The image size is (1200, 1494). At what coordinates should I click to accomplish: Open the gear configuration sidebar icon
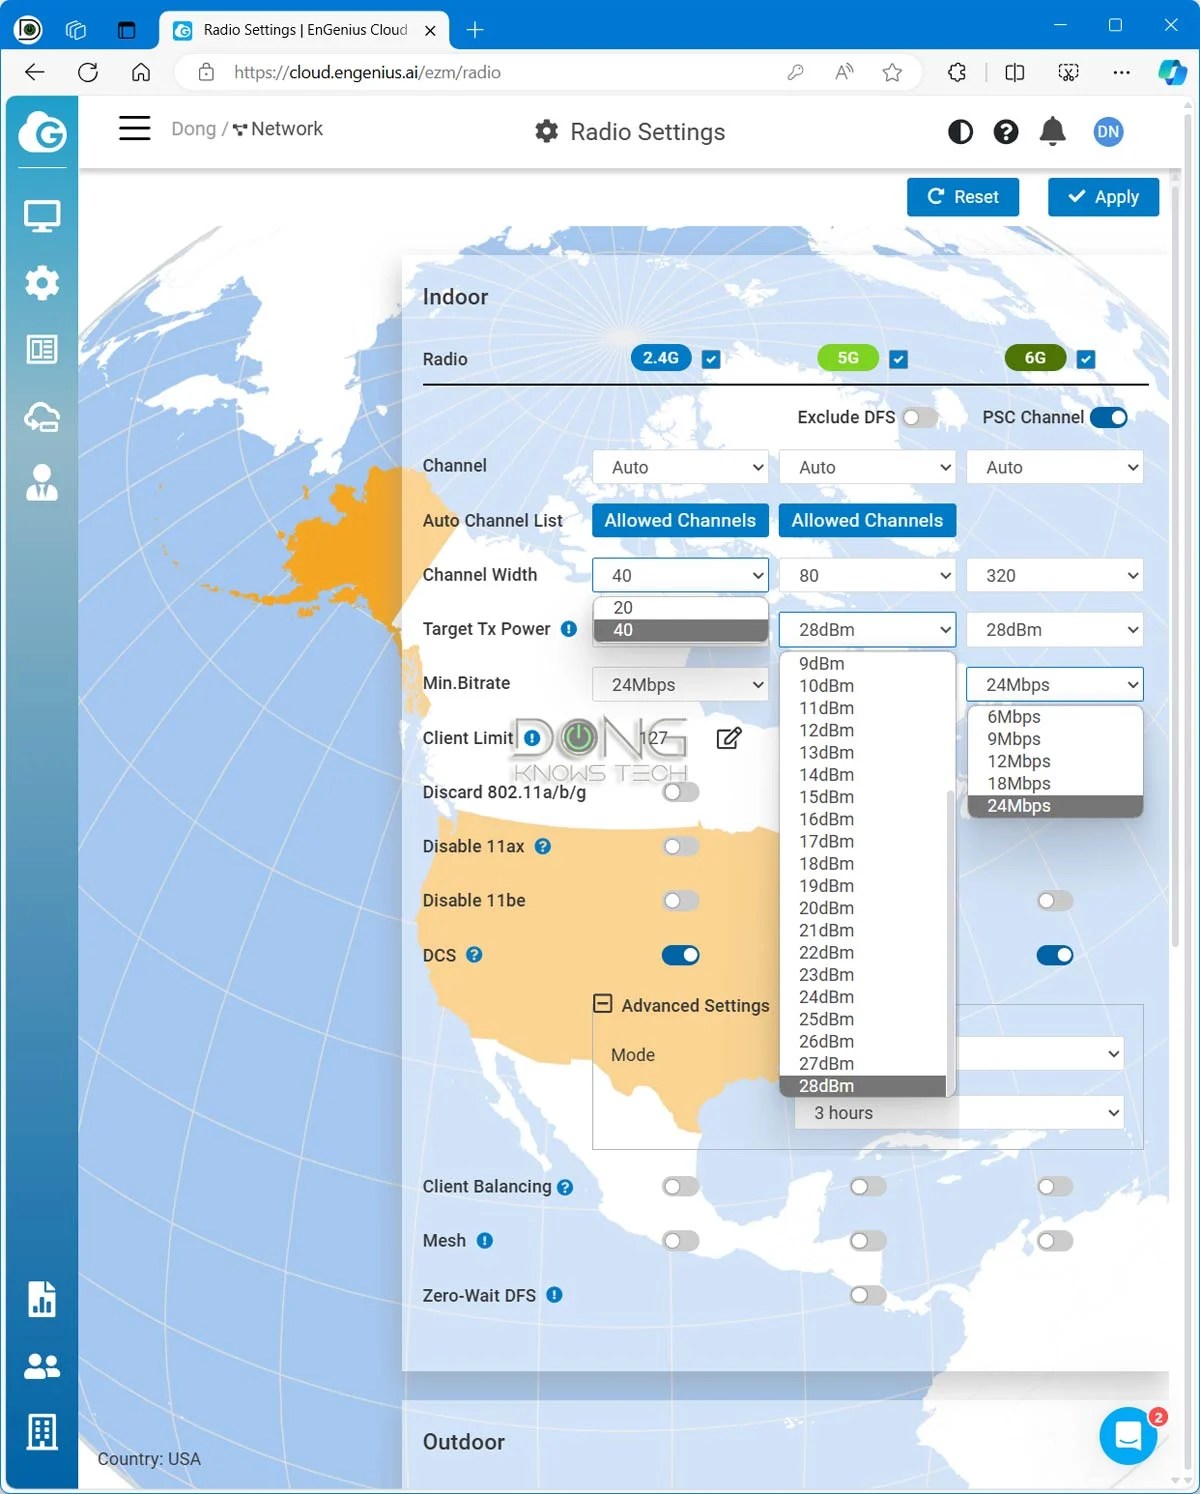[x=42, y=283]
